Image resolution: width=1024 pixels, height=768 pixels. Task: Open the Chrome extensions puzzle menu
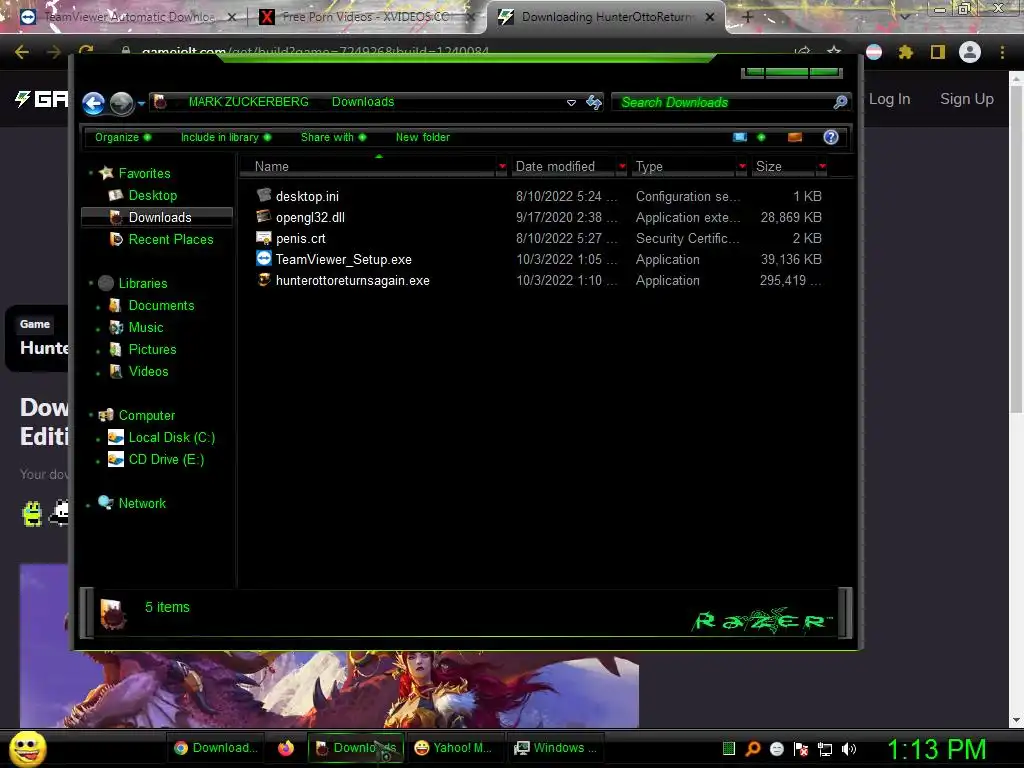coord(906,52)
